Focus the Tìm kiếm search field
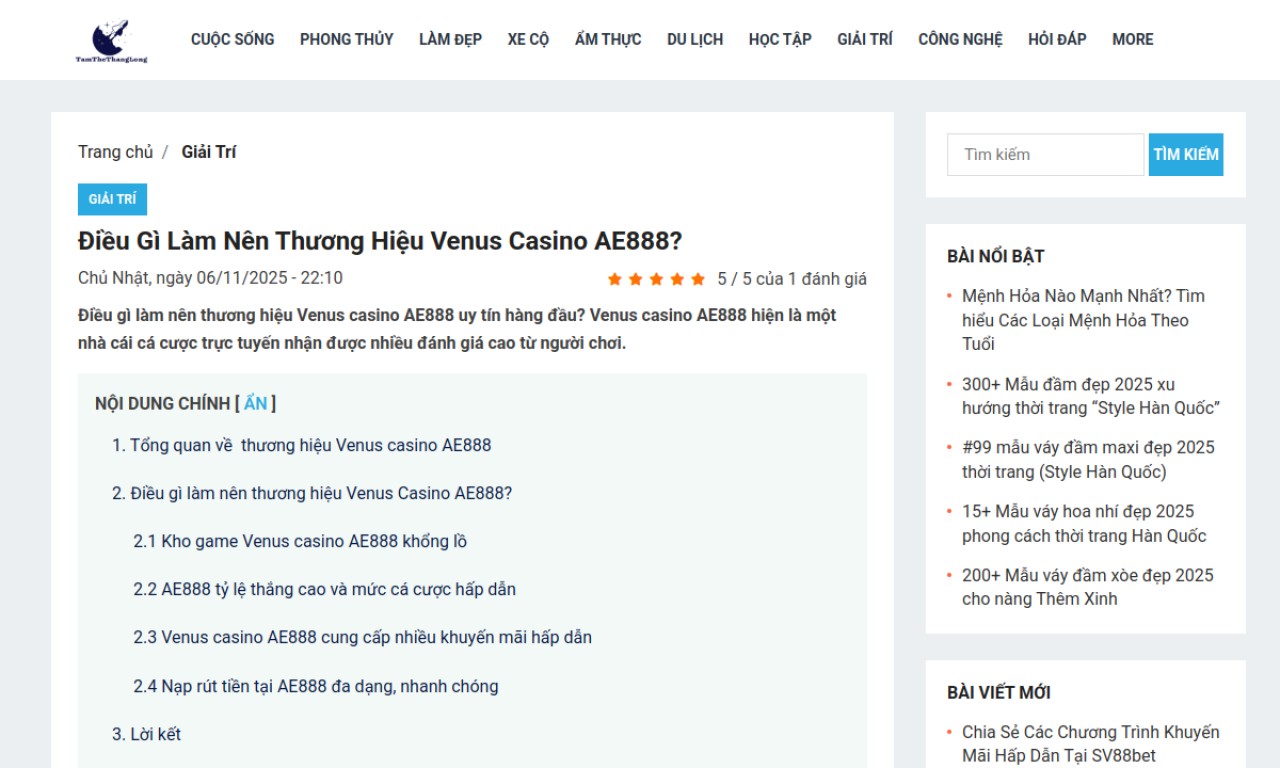1280x768 pixels. click(1045, 155)
